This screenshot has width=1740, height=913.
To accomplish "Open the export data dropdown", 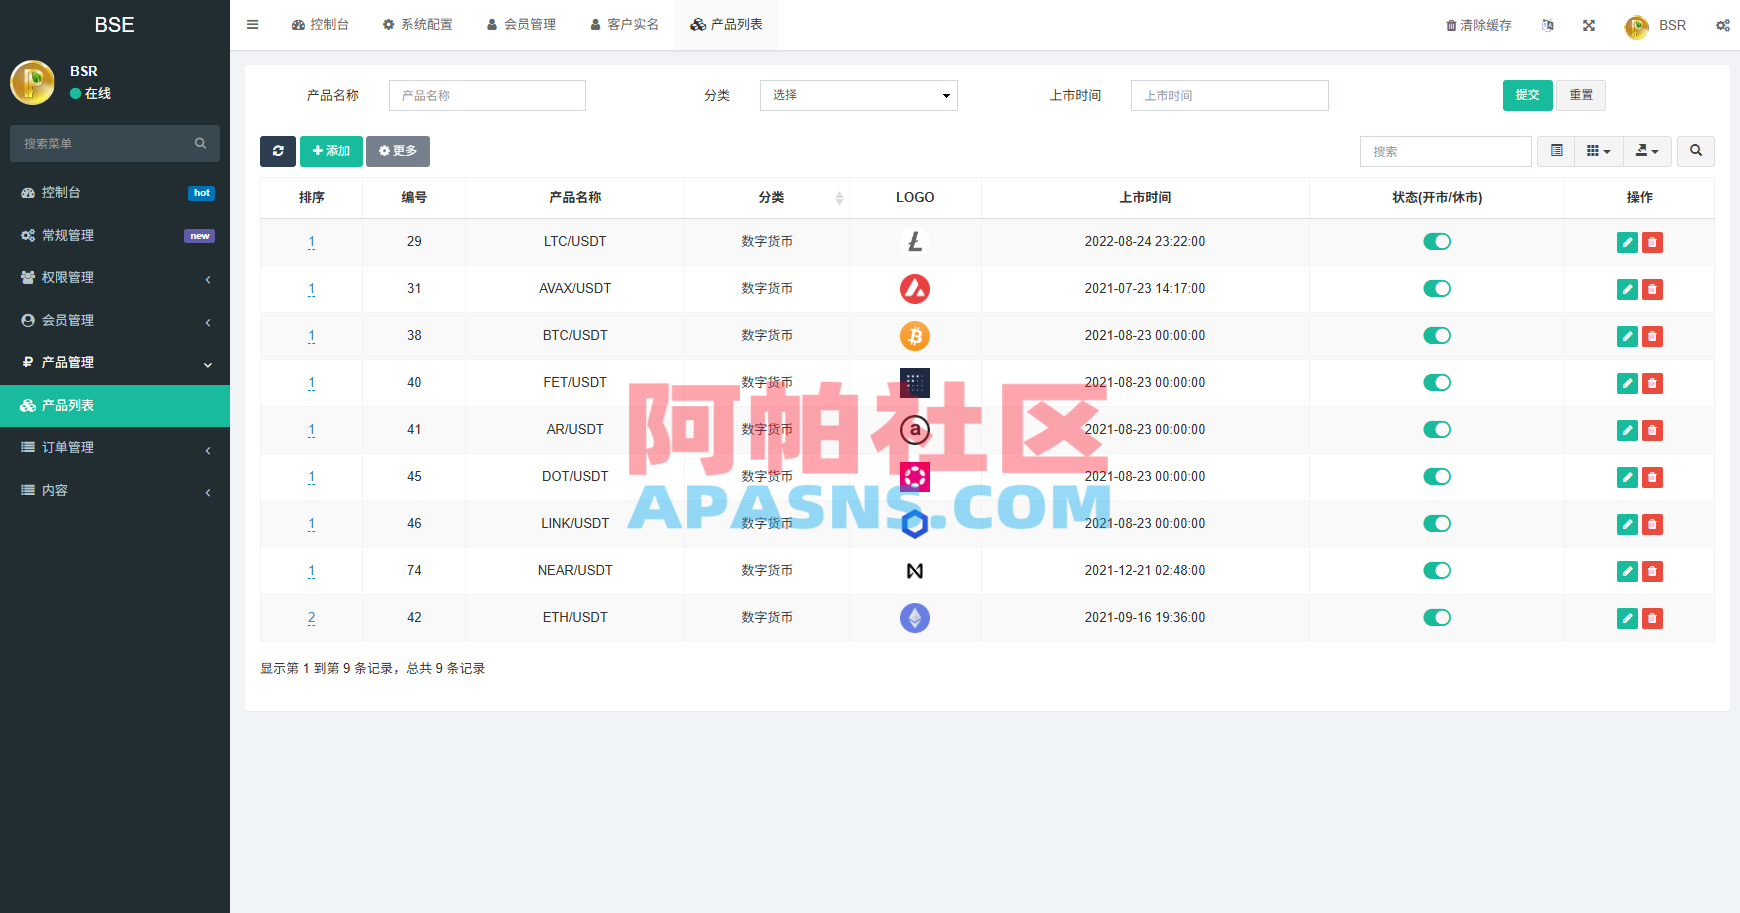I will tap(1647, 151).
